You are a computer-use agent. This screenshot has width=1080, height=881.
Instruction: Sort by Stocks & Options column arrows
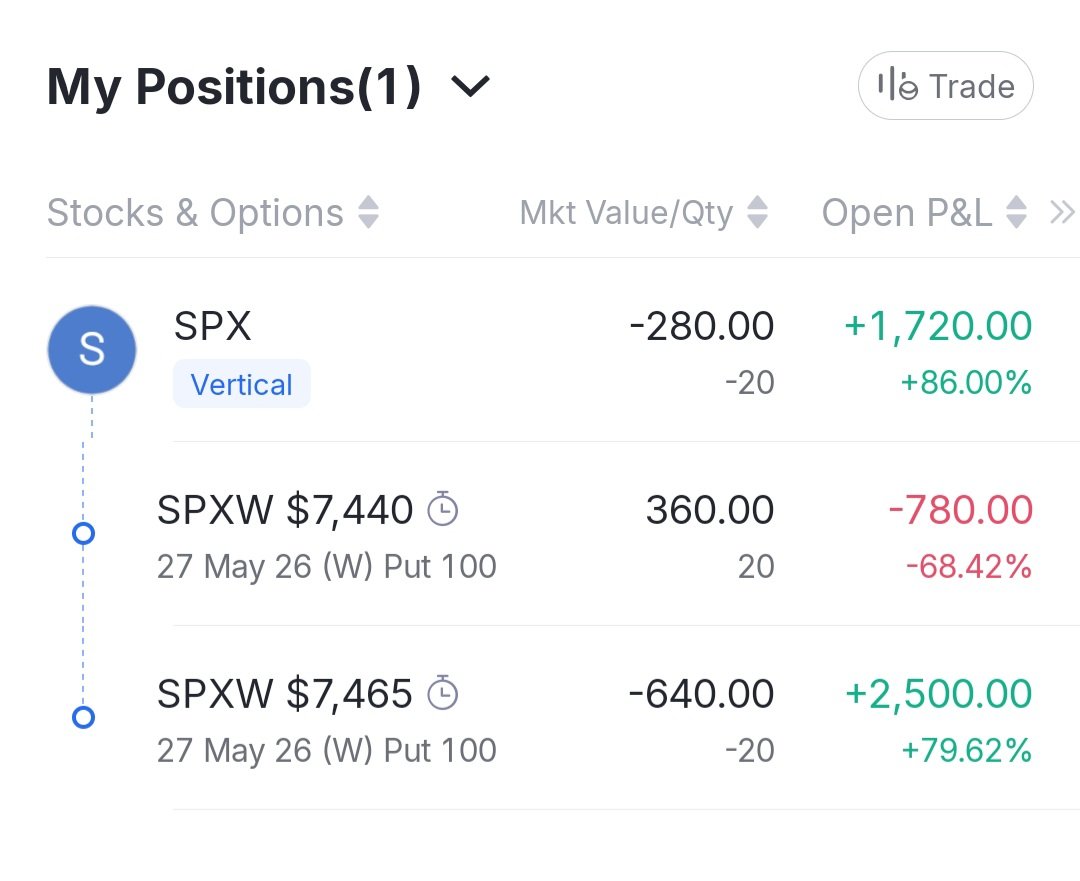point(368,212)
